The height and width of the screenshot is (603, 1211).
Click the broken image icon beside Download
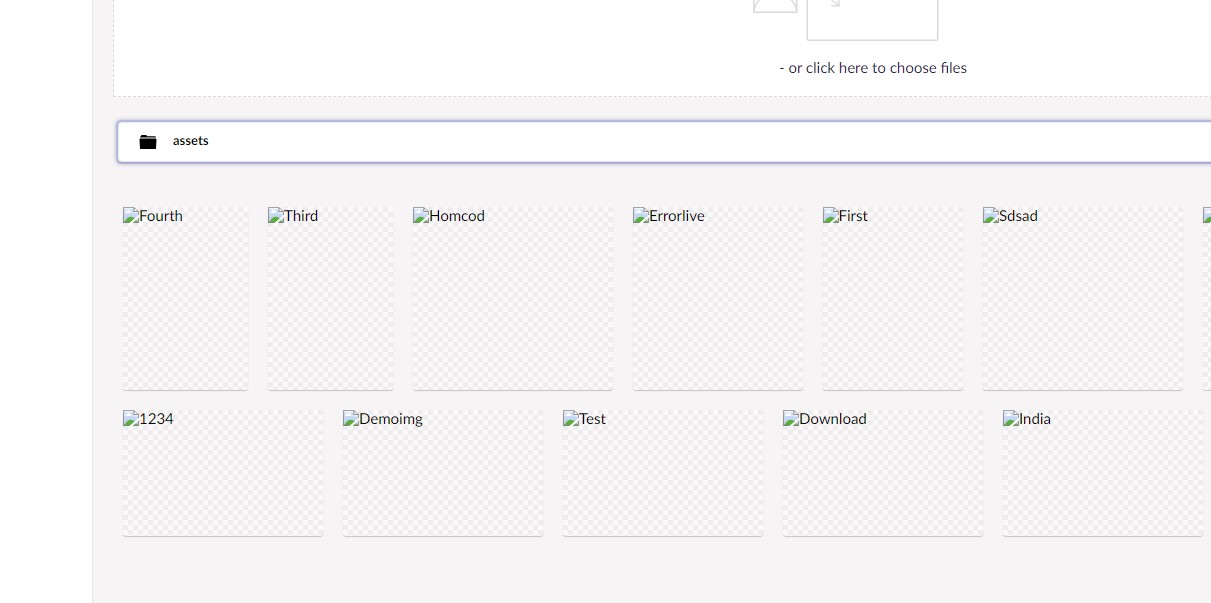791,419
